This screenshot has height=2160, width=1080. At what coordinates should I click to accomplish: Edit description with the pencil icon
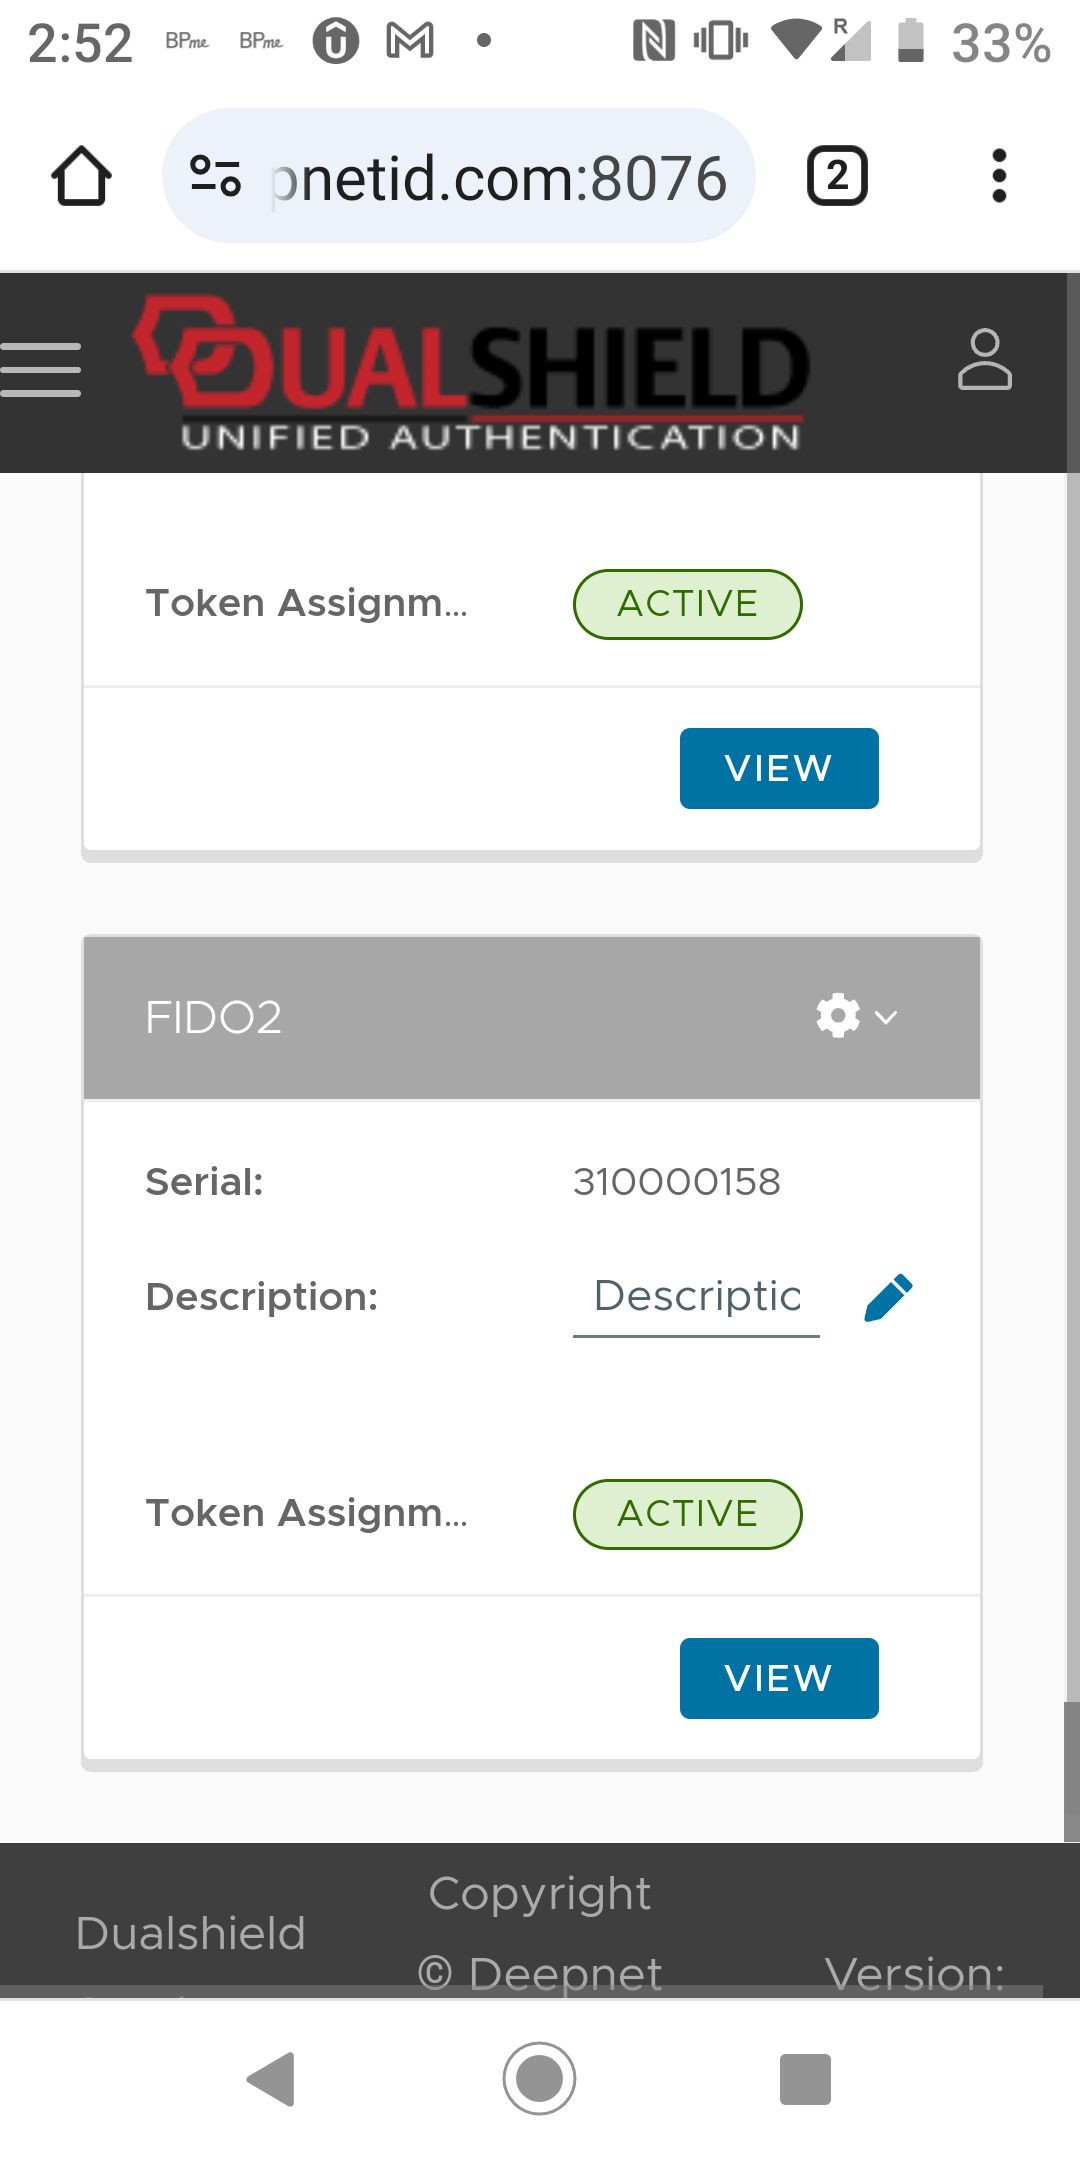click(x=888, y=1297)
